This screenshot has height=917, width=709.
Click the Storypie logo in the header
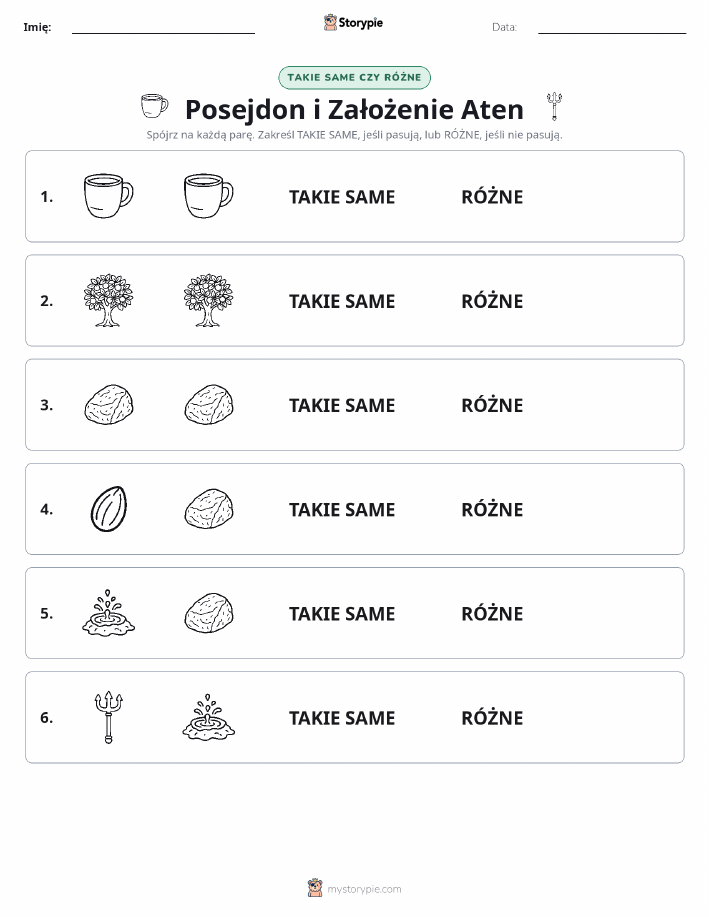[x=353, y=23]
